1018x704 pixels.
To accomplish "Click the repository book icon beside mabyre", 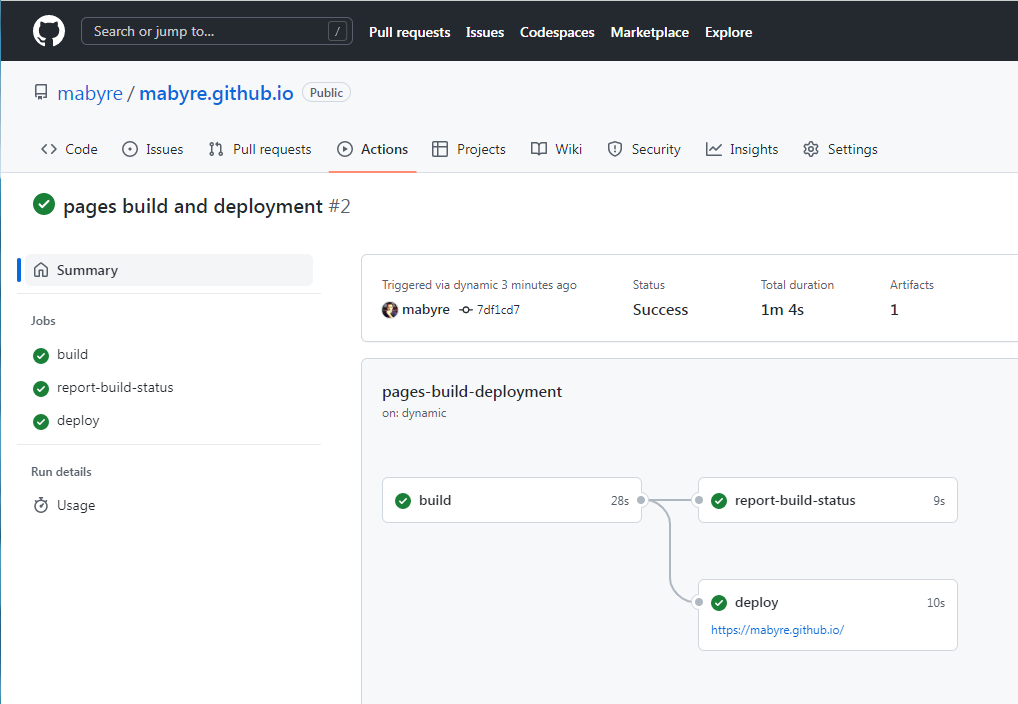I will (x=41, y=93).
